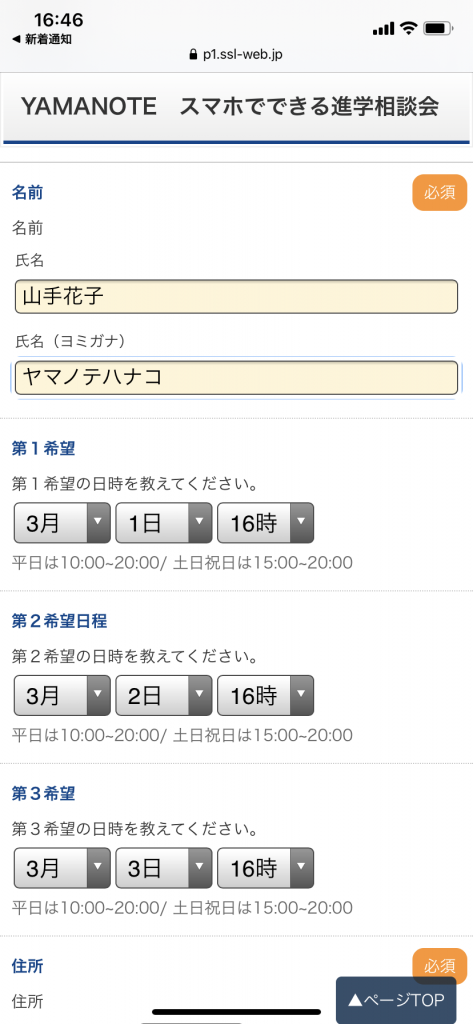Expand the second choice month selector 3月
This screenshot has width=473, height=1024.
click(62, 696)
